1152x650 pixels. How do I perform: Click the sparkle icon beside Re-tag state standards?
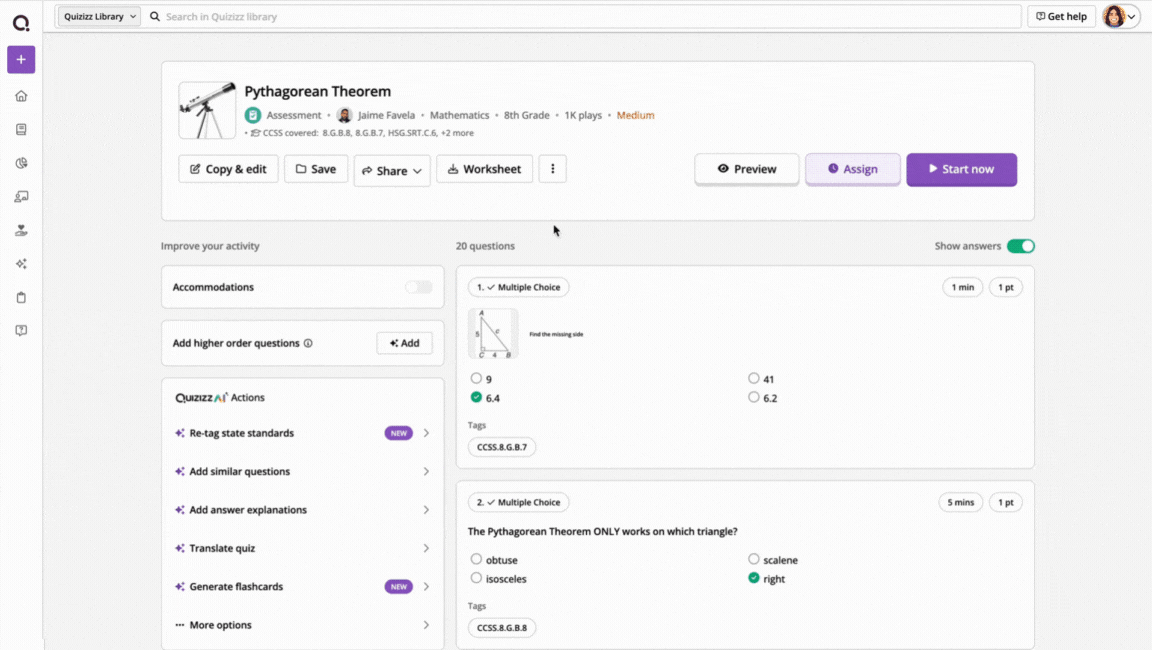coord(179,433)
